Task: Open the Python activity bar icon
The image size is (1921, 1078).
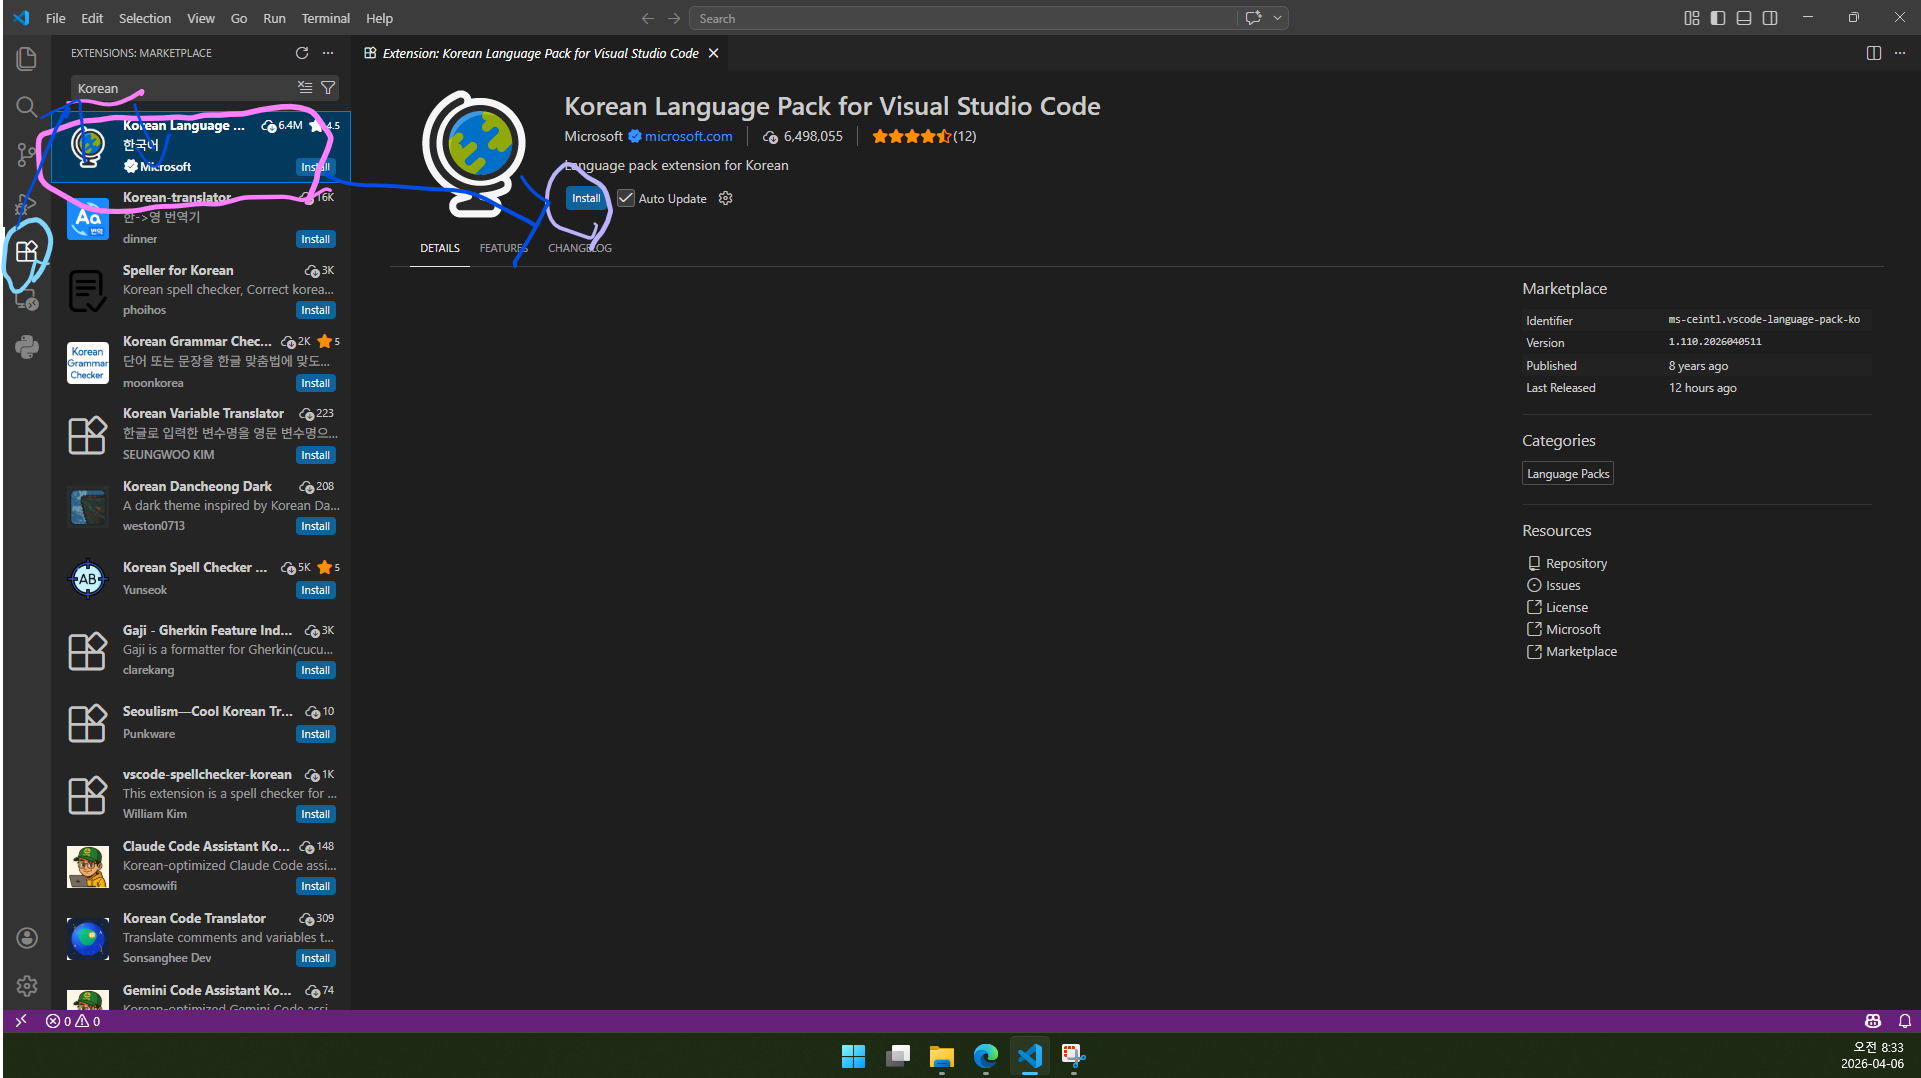Action: 27,347
